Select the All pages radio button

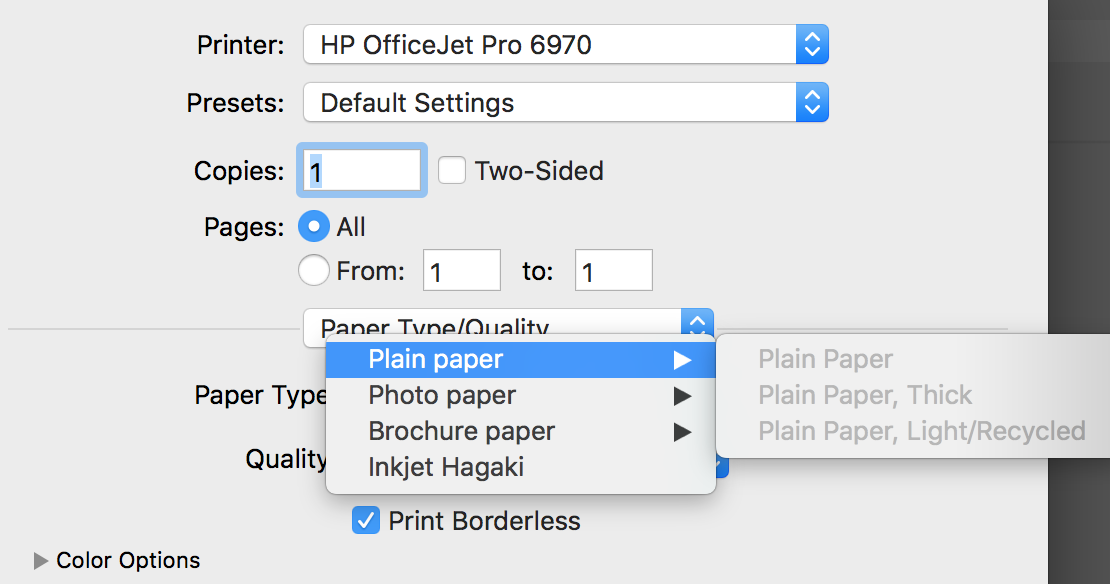[x=314, y=227]
